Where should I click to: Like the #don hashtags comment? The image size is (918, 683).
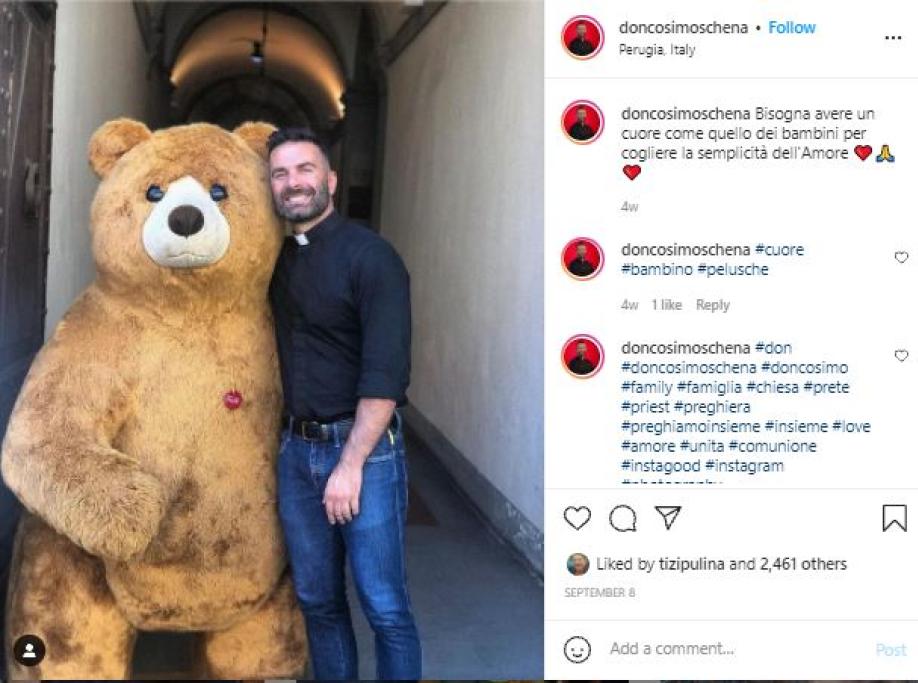tap(901, 356)
